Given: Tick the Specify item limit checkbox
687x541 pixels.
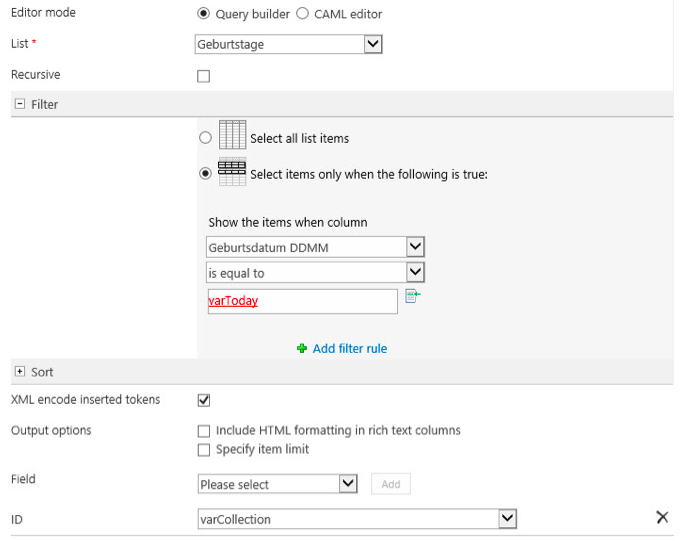Looking at the screenshot, I should click(x=204, y=450).
